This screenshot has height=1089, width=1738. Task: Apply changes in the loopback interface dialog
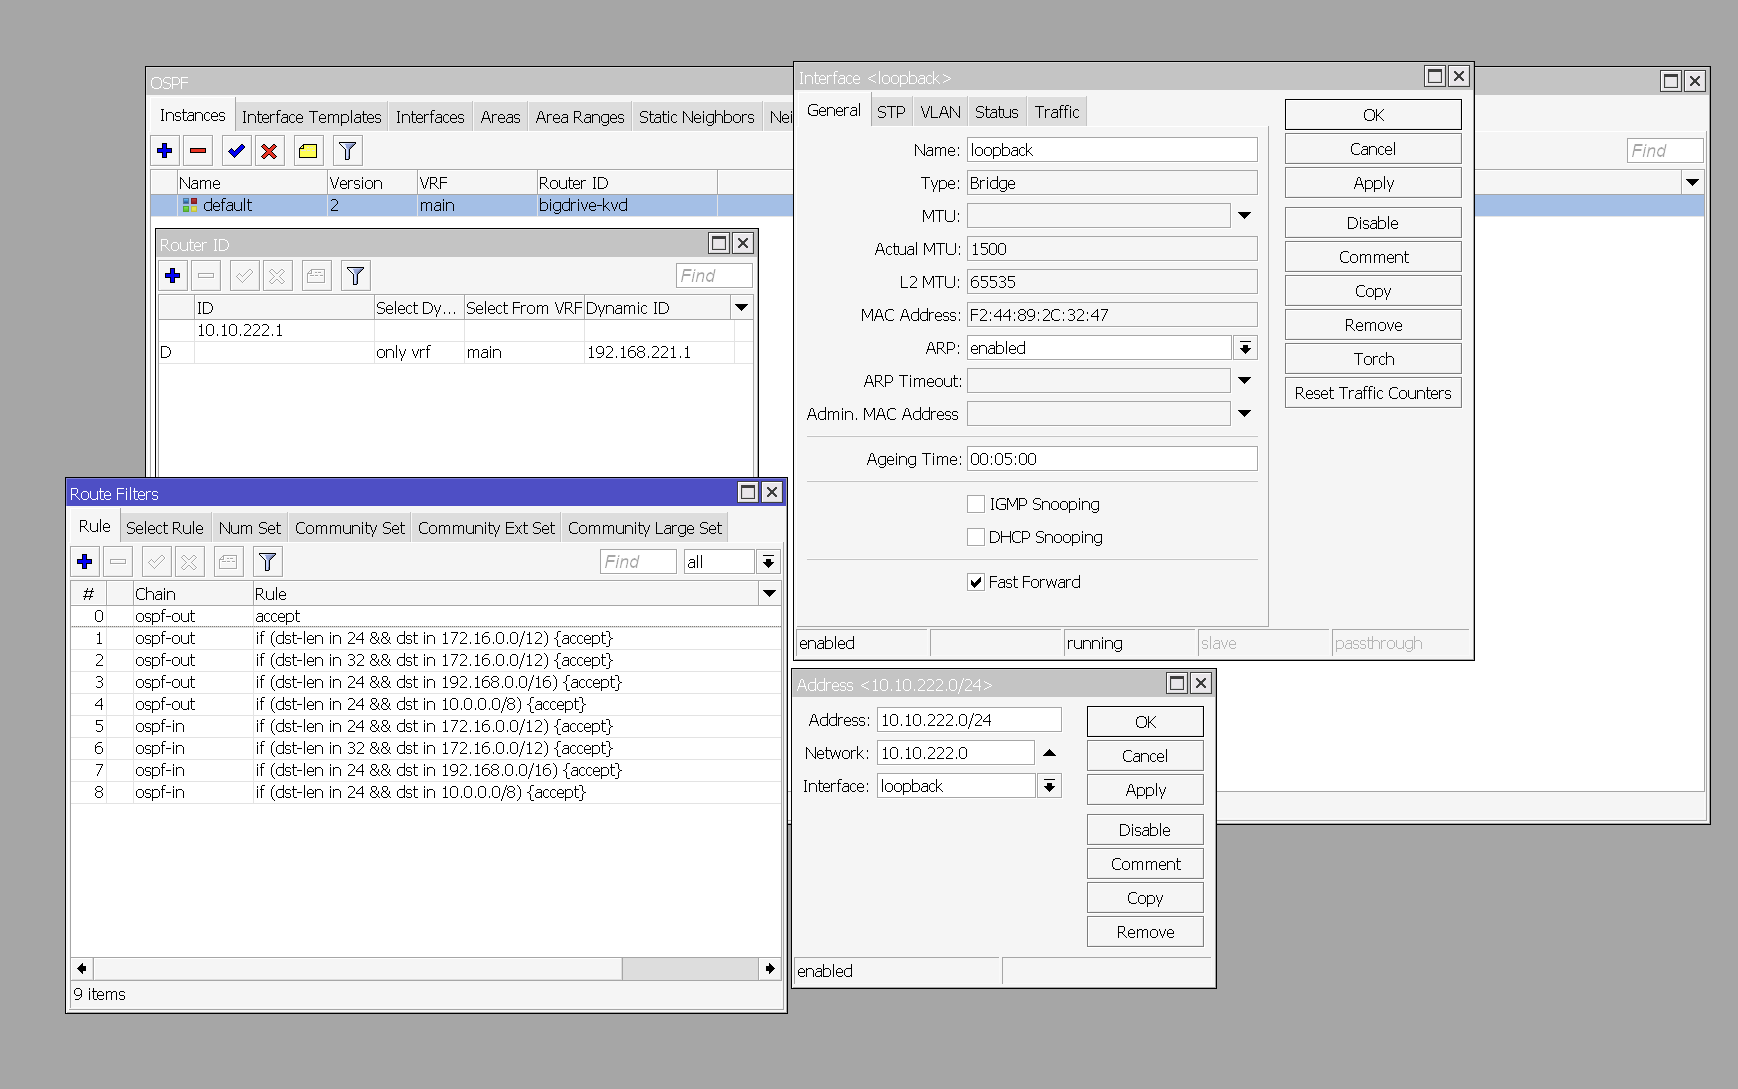(1372, 182)
